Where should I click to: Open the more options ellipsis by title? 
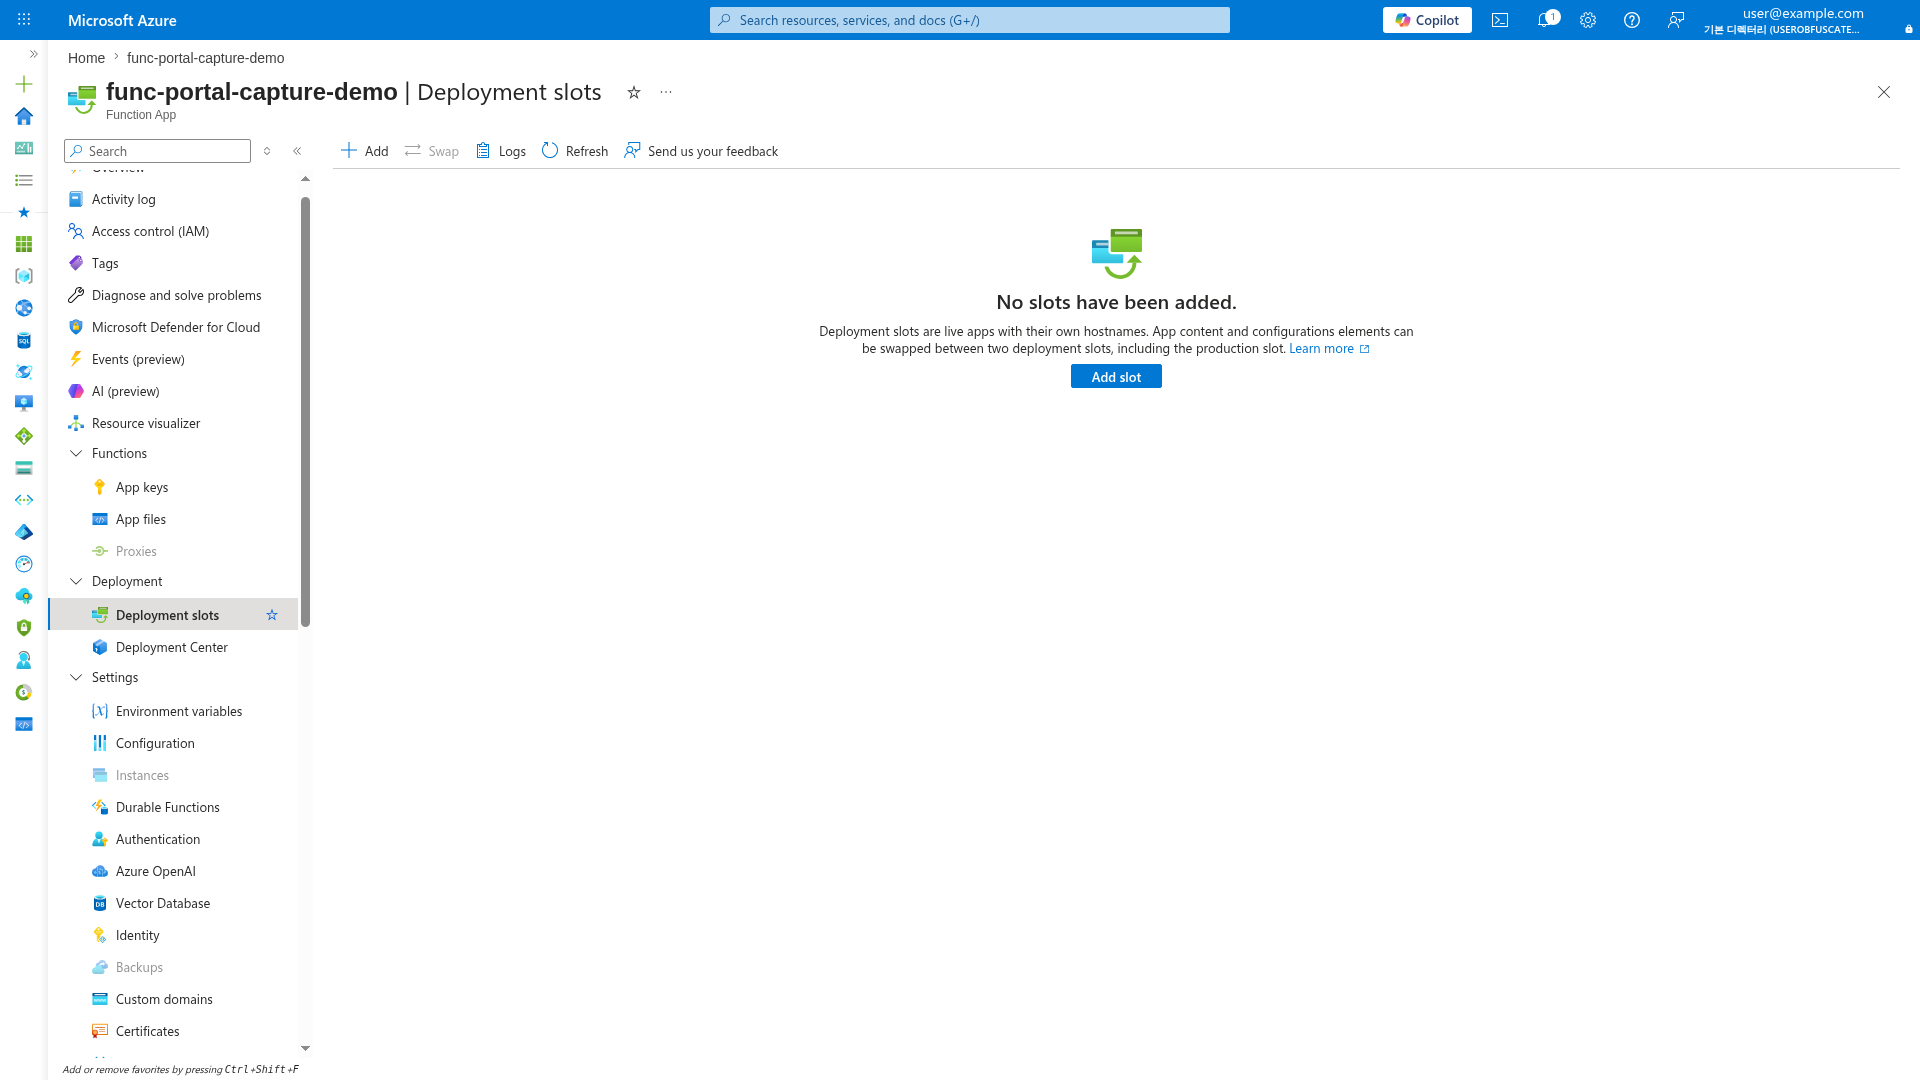(666, 92)
